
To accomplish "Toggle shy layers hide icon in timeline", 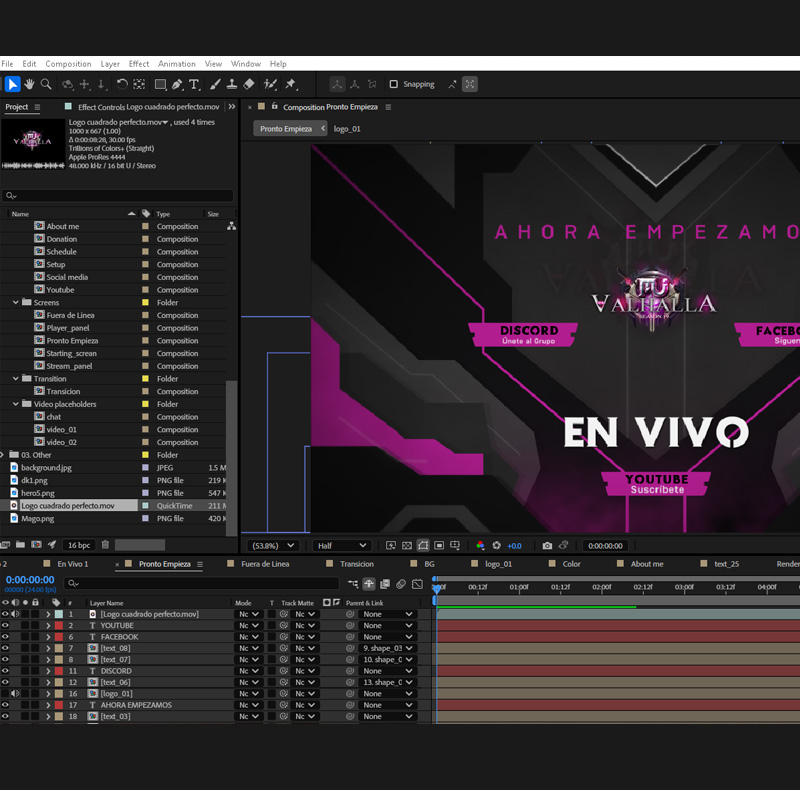I will (369, 584).
